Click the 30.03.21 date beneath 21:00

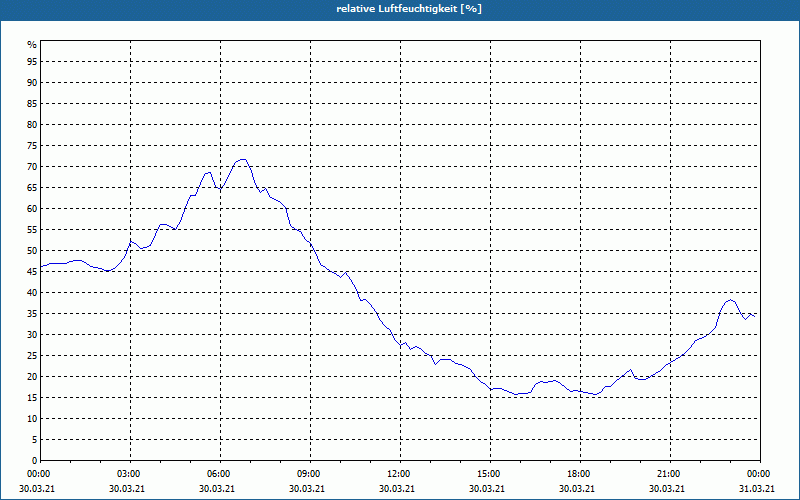667,489
